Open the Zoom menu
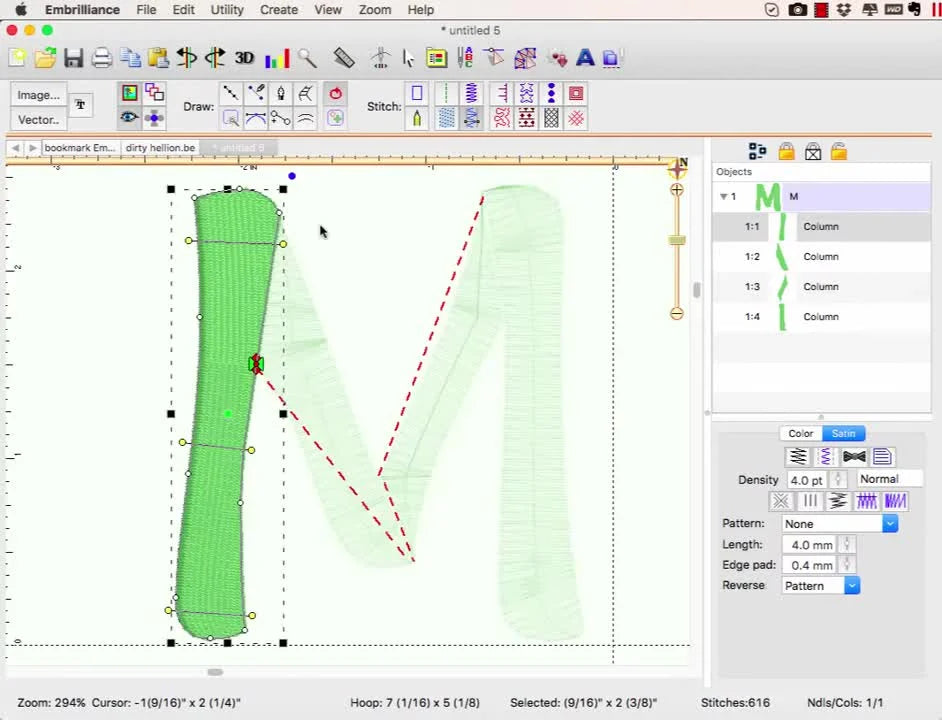The width and height of the screenshot is (942, 720). [x=375, y=10]
